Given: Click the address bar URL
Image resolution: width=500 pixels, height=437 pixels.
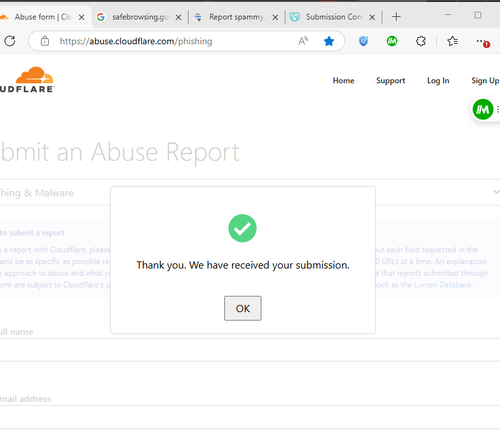Looking at the screenshot, I should click(136, 41).
